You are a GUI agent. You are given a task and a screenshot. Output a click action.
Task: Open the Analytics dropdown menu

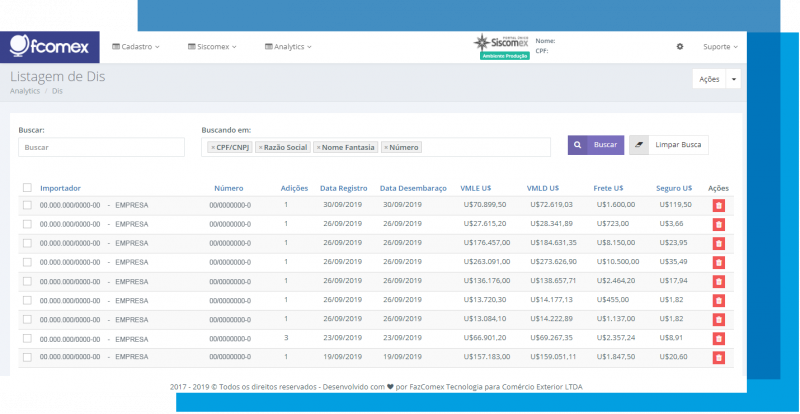click(288, 46)
